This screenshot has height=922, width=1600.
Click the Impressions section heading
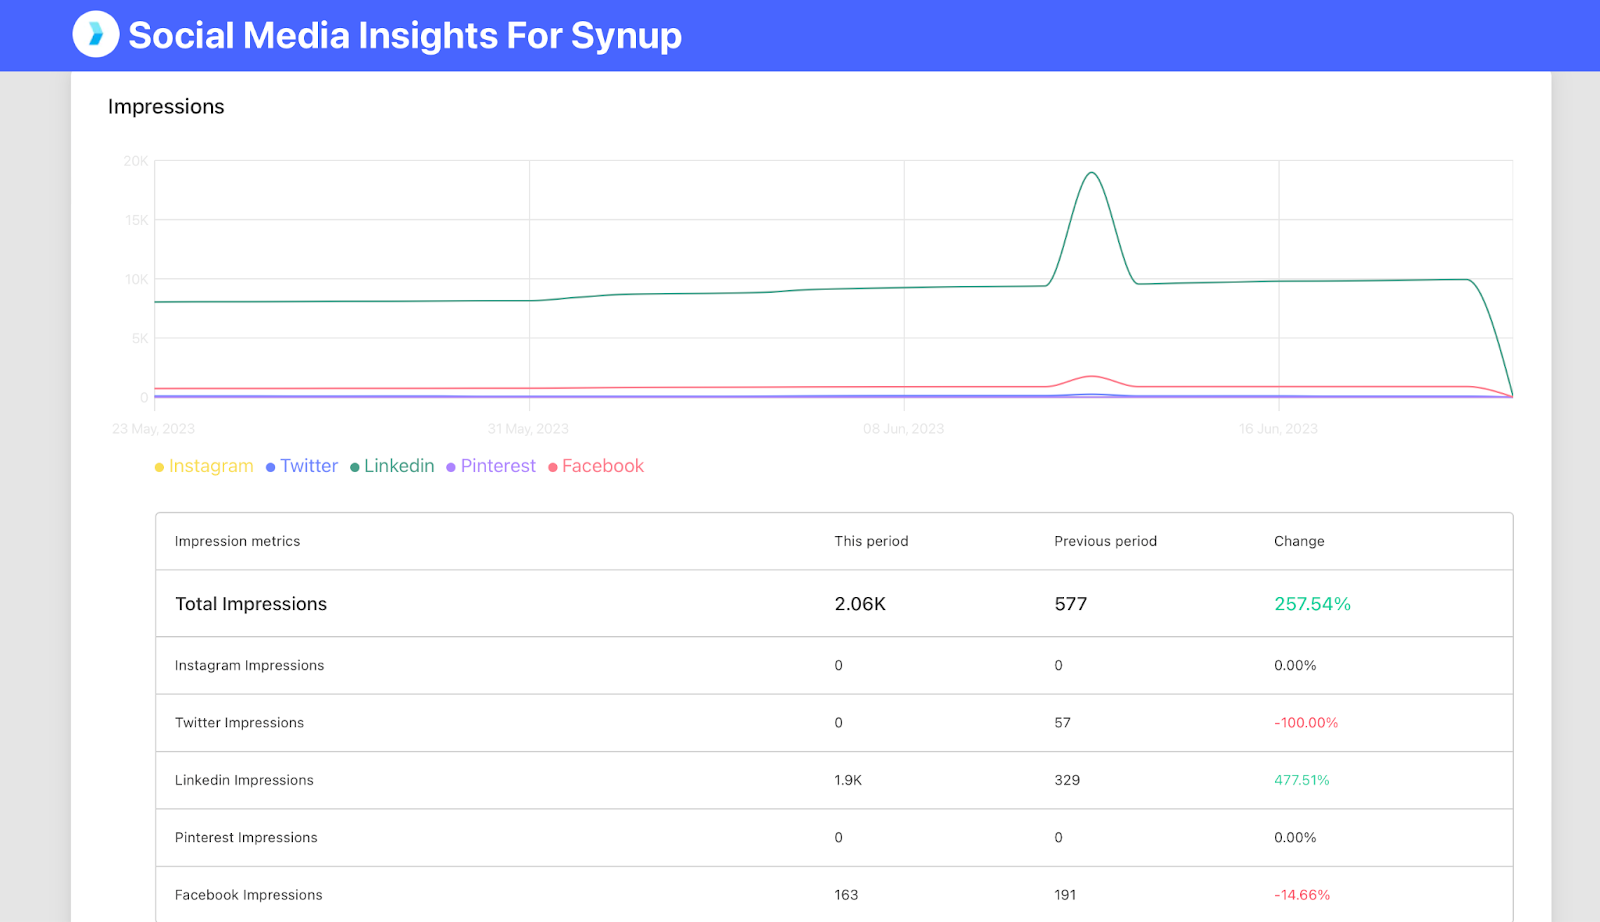pos(166,107)
